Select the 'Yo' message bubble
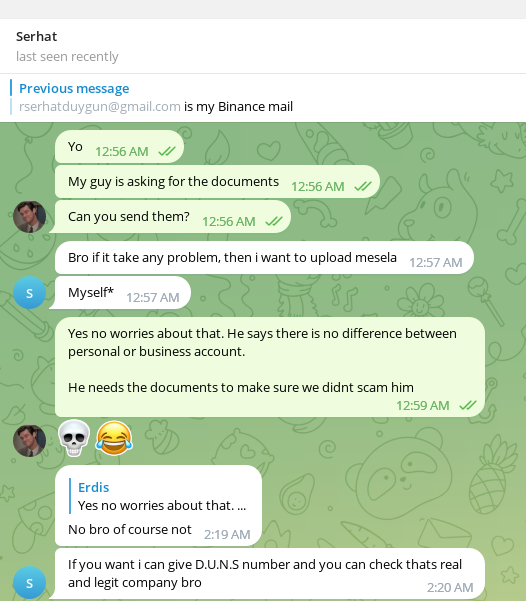 coord(119,147)
